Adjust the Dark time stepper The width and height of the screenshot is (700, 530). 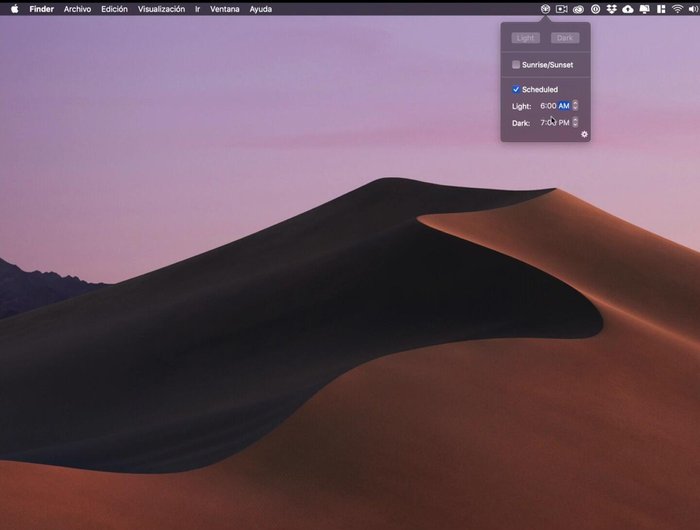575,123
